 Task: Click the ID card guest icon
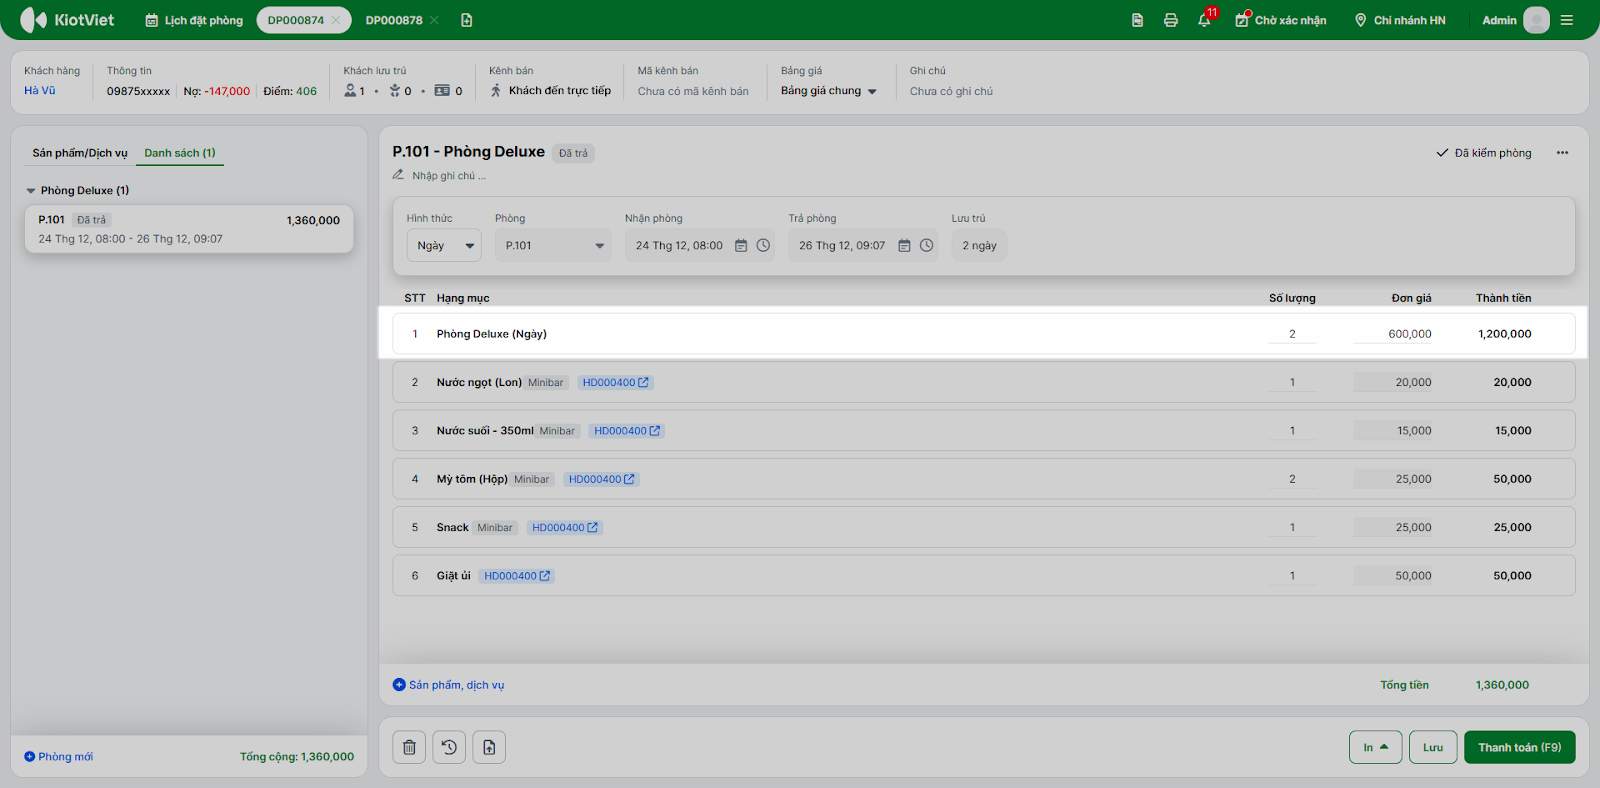[442, 91]
